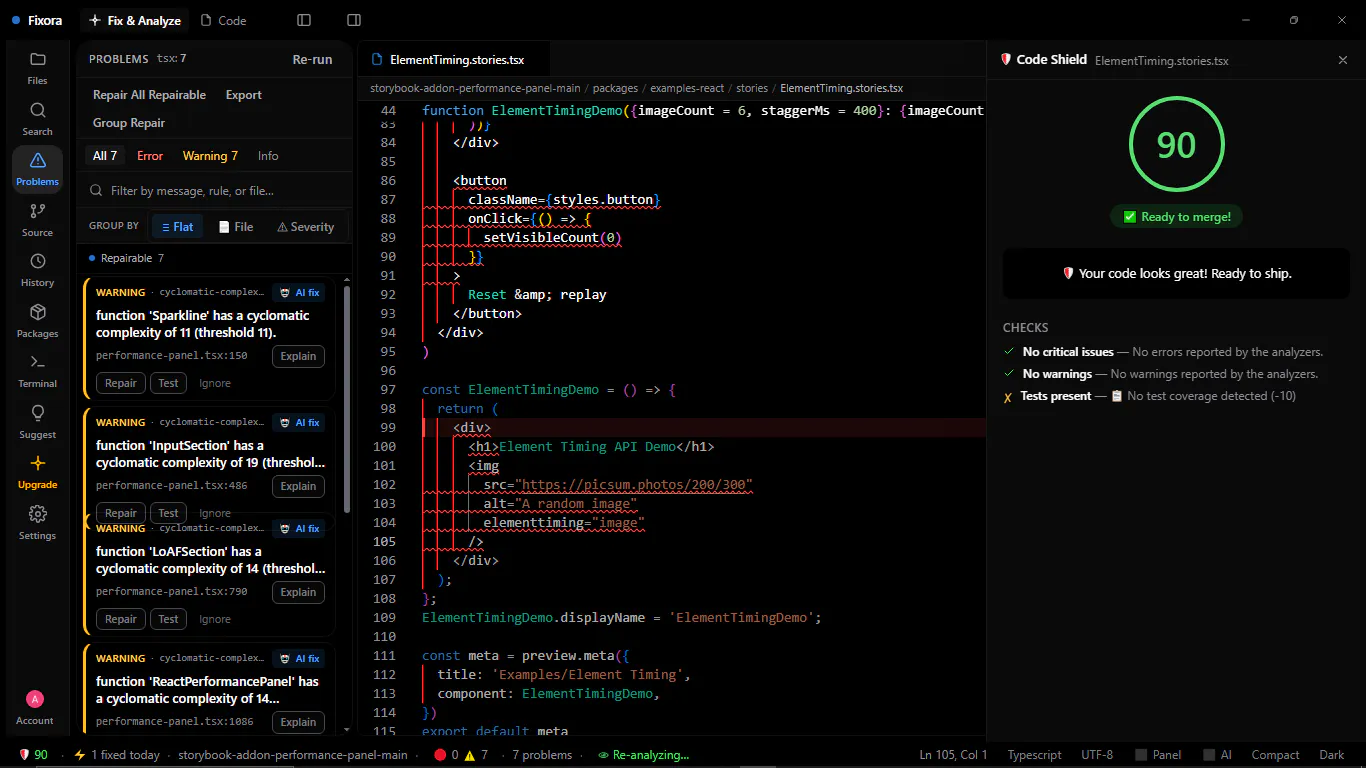Switch to the Fix & Analyze tab

[x=134, y=20]
